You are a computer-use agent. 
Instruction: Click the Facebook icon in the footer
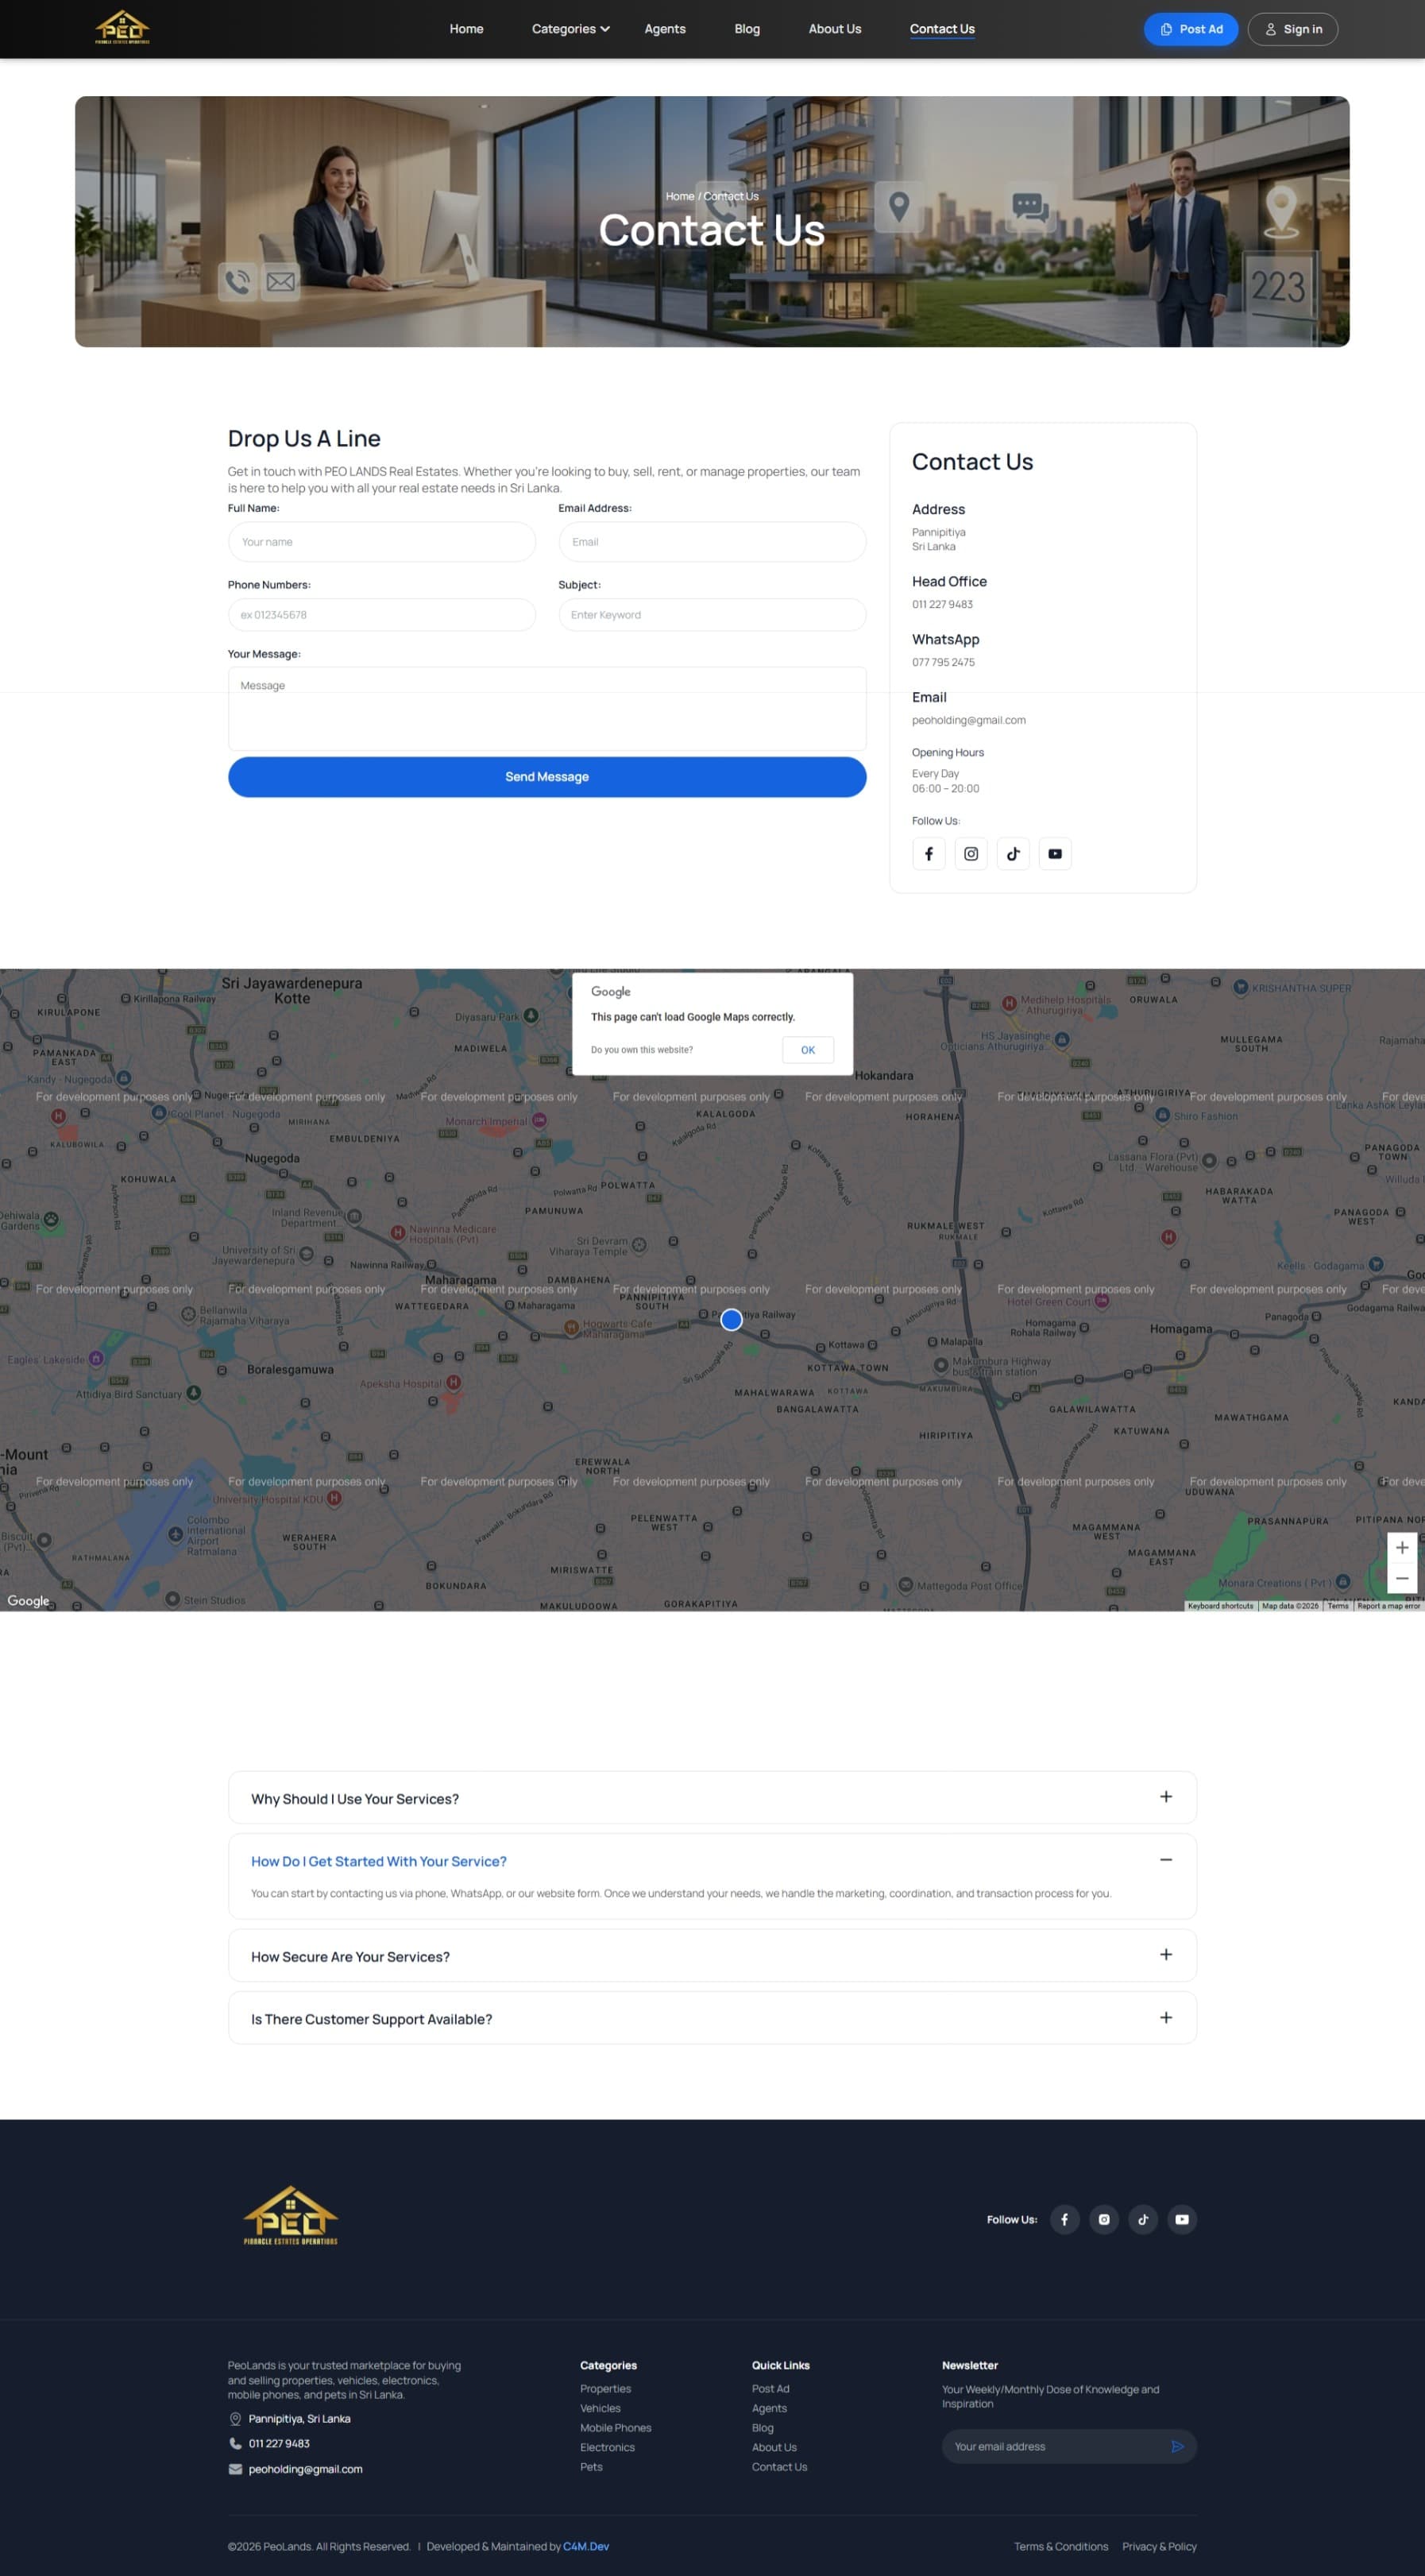tap(1065, 2219)
